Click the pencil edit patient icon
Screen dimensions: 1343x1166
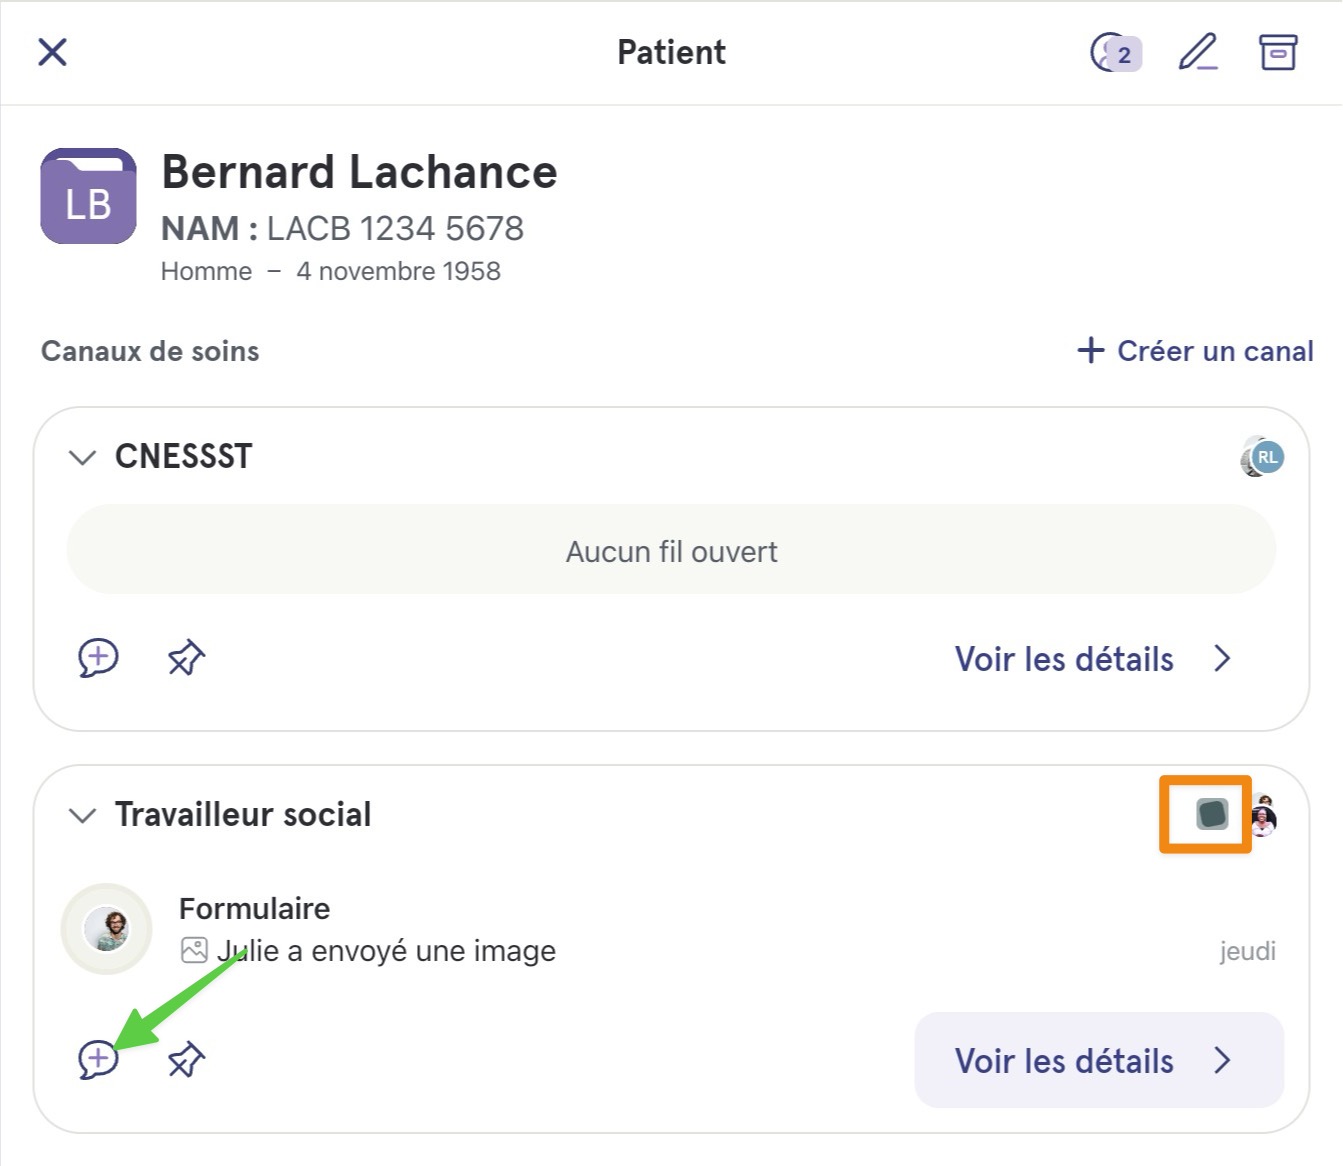pos(1198,52)
